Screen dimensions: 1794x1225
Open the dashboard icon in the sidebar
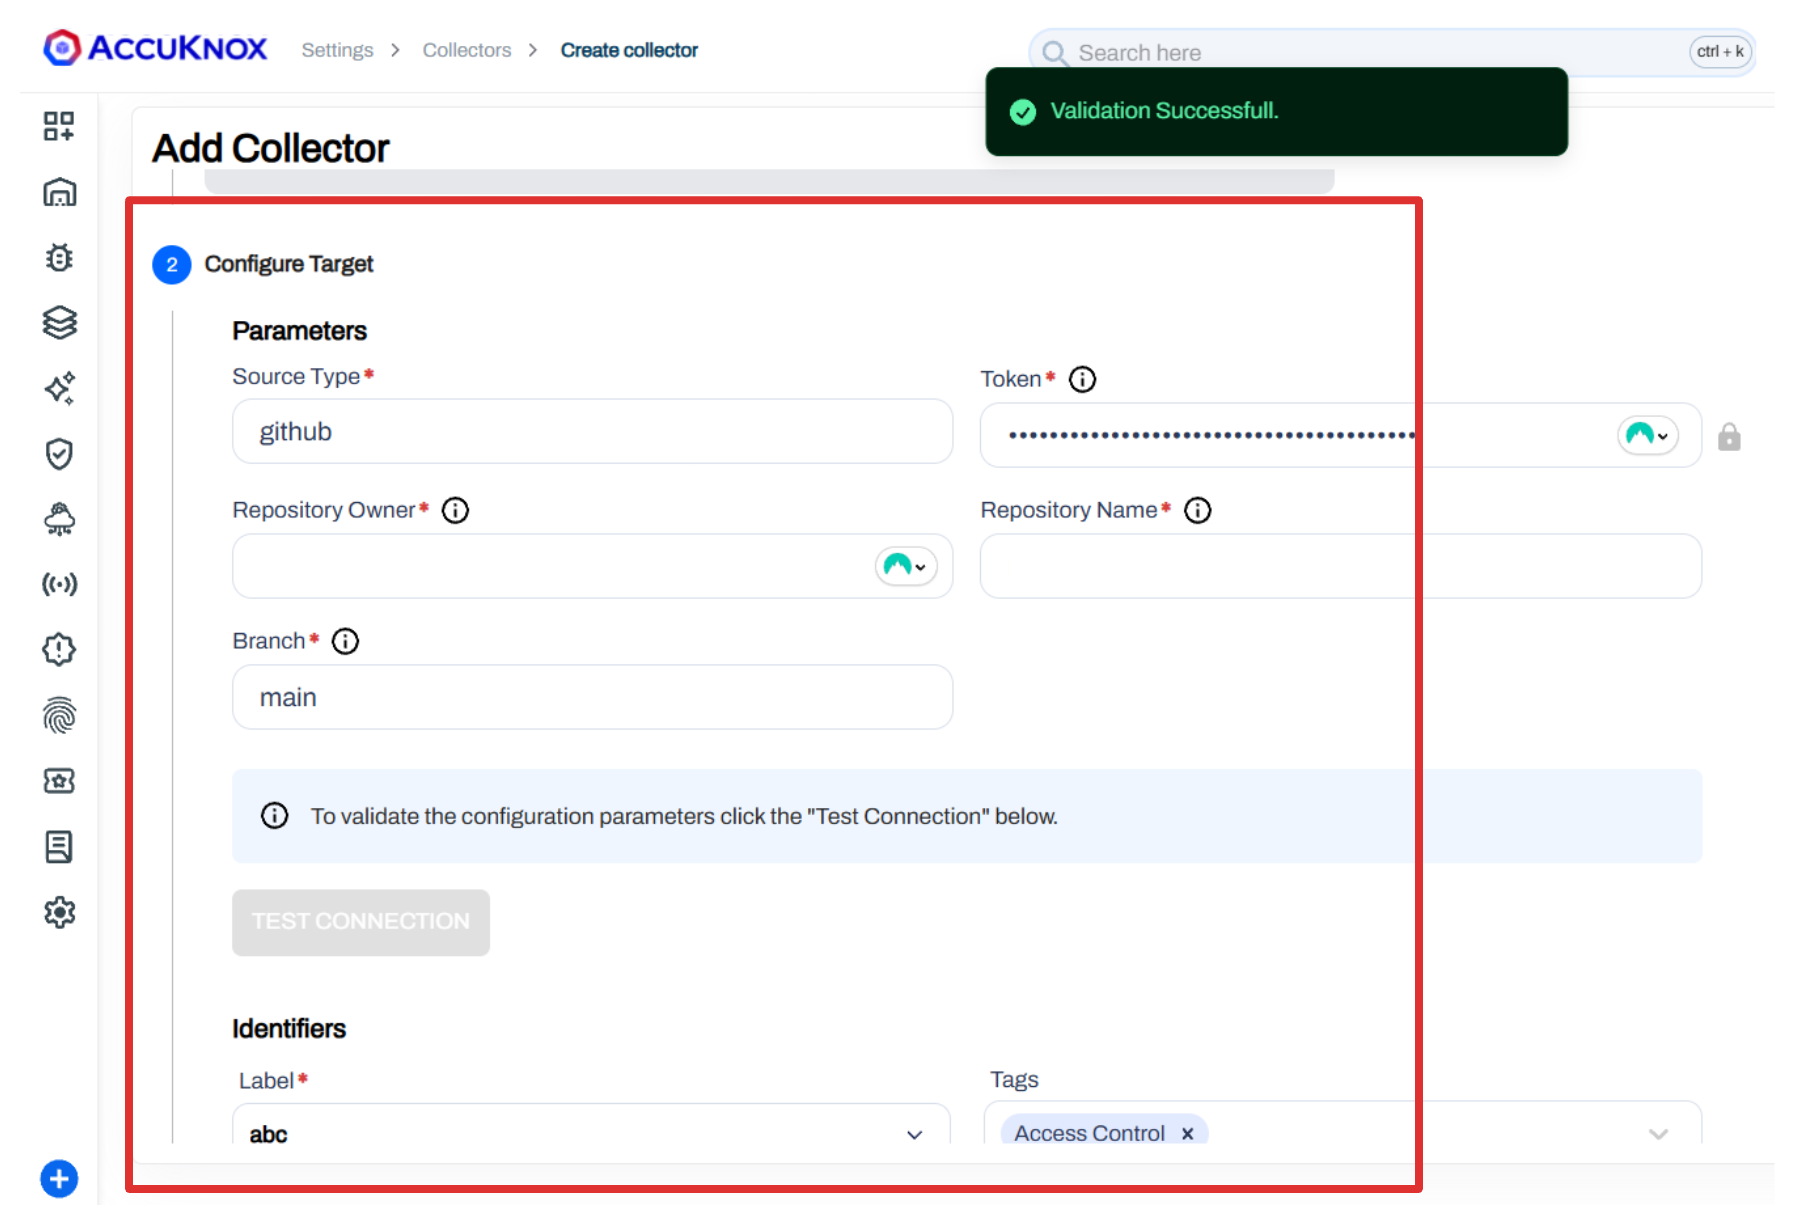[x=60, y=192]
